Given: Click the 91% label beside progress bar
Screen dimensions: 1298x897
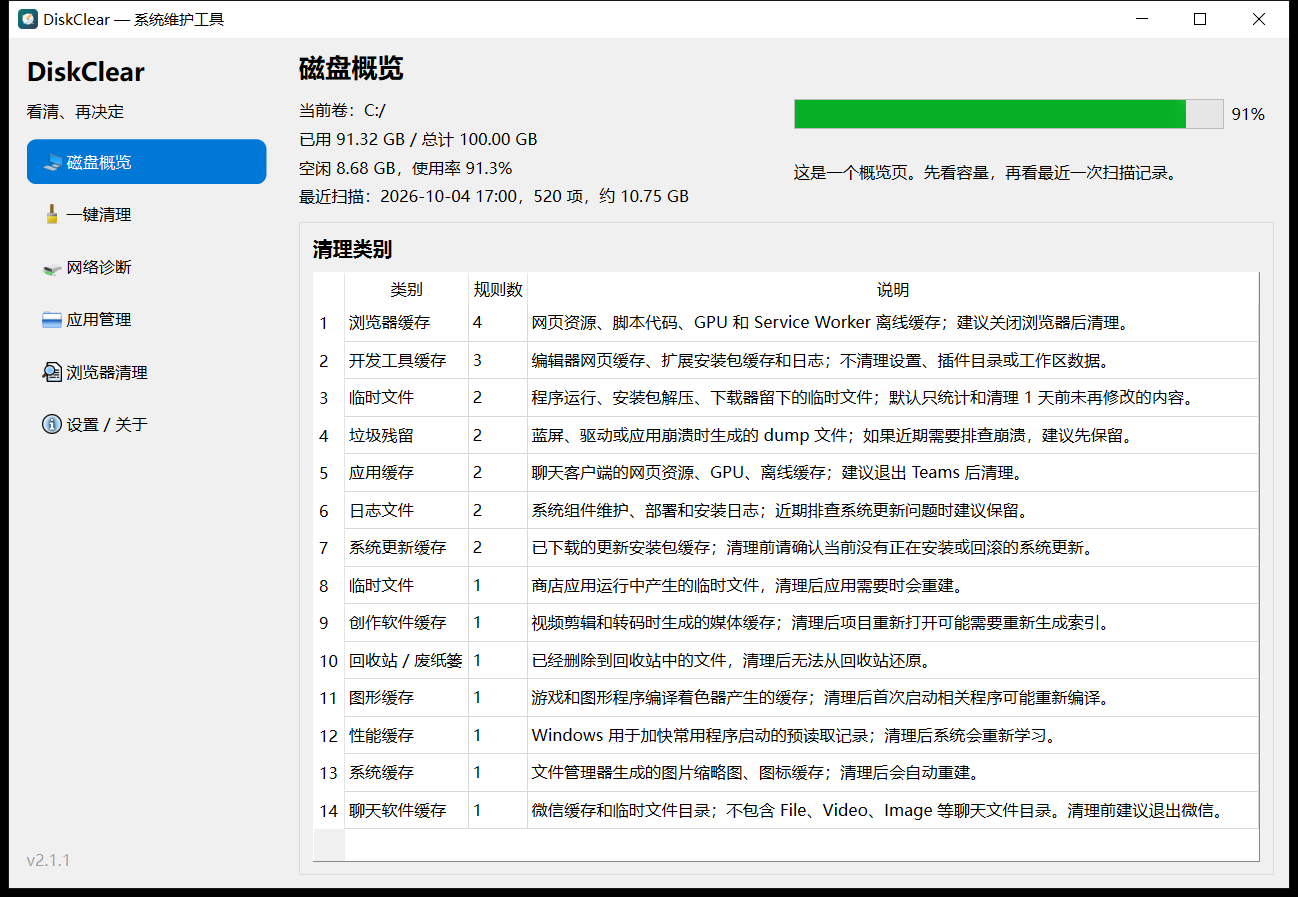Looking at the screenshot, I should pos(1248,114).
